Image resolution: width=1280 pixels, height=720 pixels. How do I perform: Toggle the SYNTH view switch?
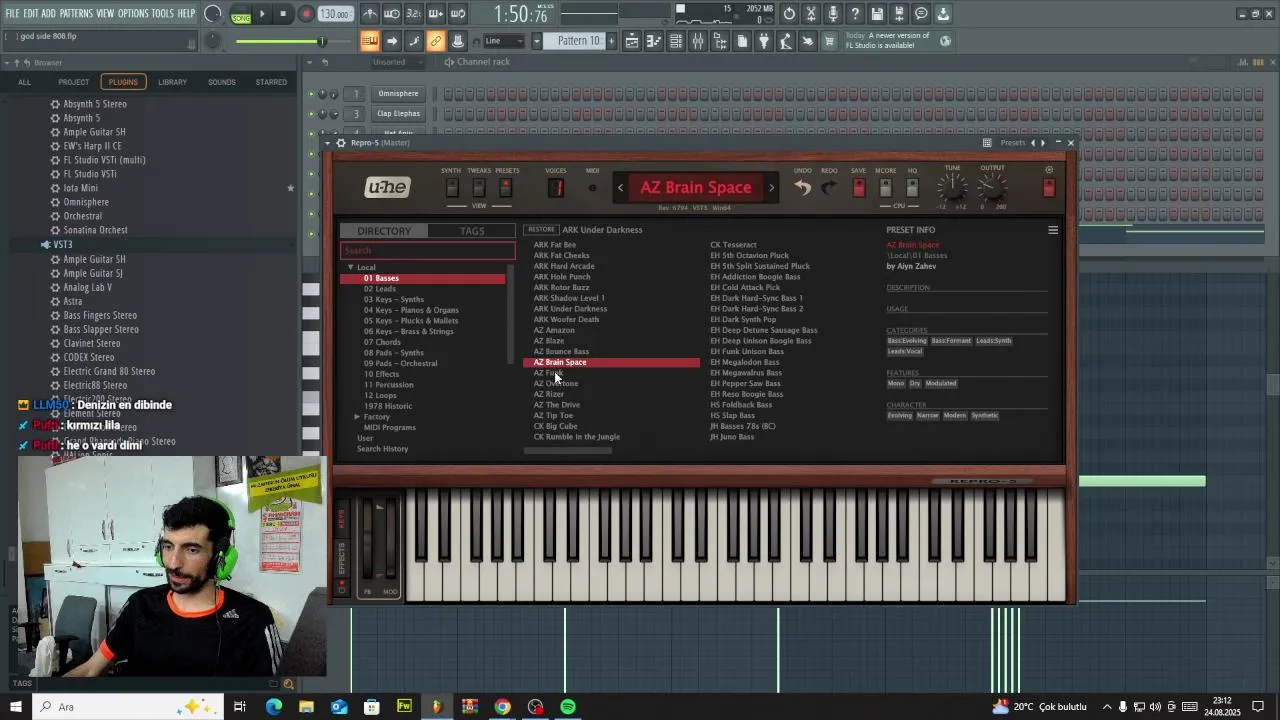(x=452, y=187)
